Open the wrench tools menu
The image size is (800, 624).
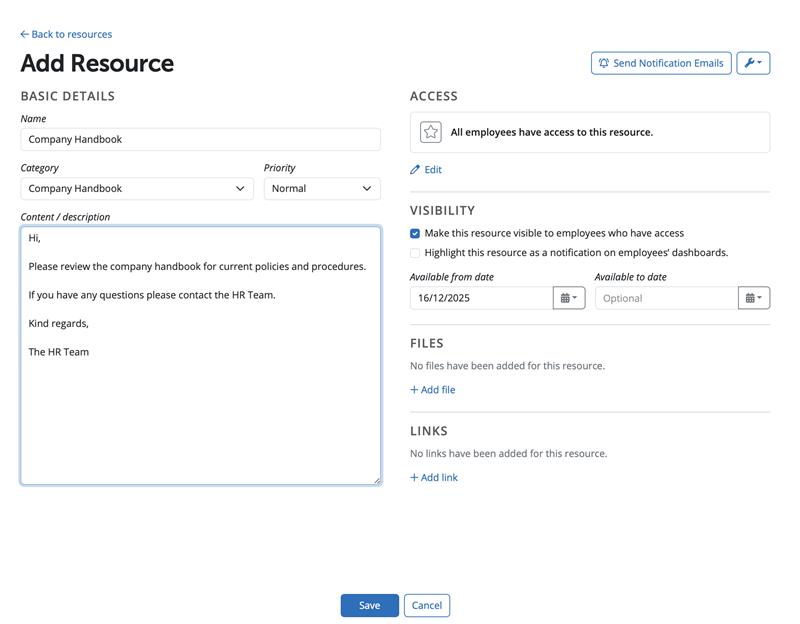753,63
